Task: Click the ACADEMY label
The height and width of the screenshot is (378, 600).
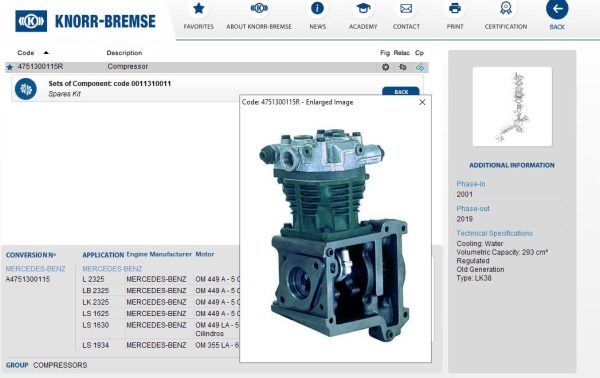Action: tap(363, 27)
